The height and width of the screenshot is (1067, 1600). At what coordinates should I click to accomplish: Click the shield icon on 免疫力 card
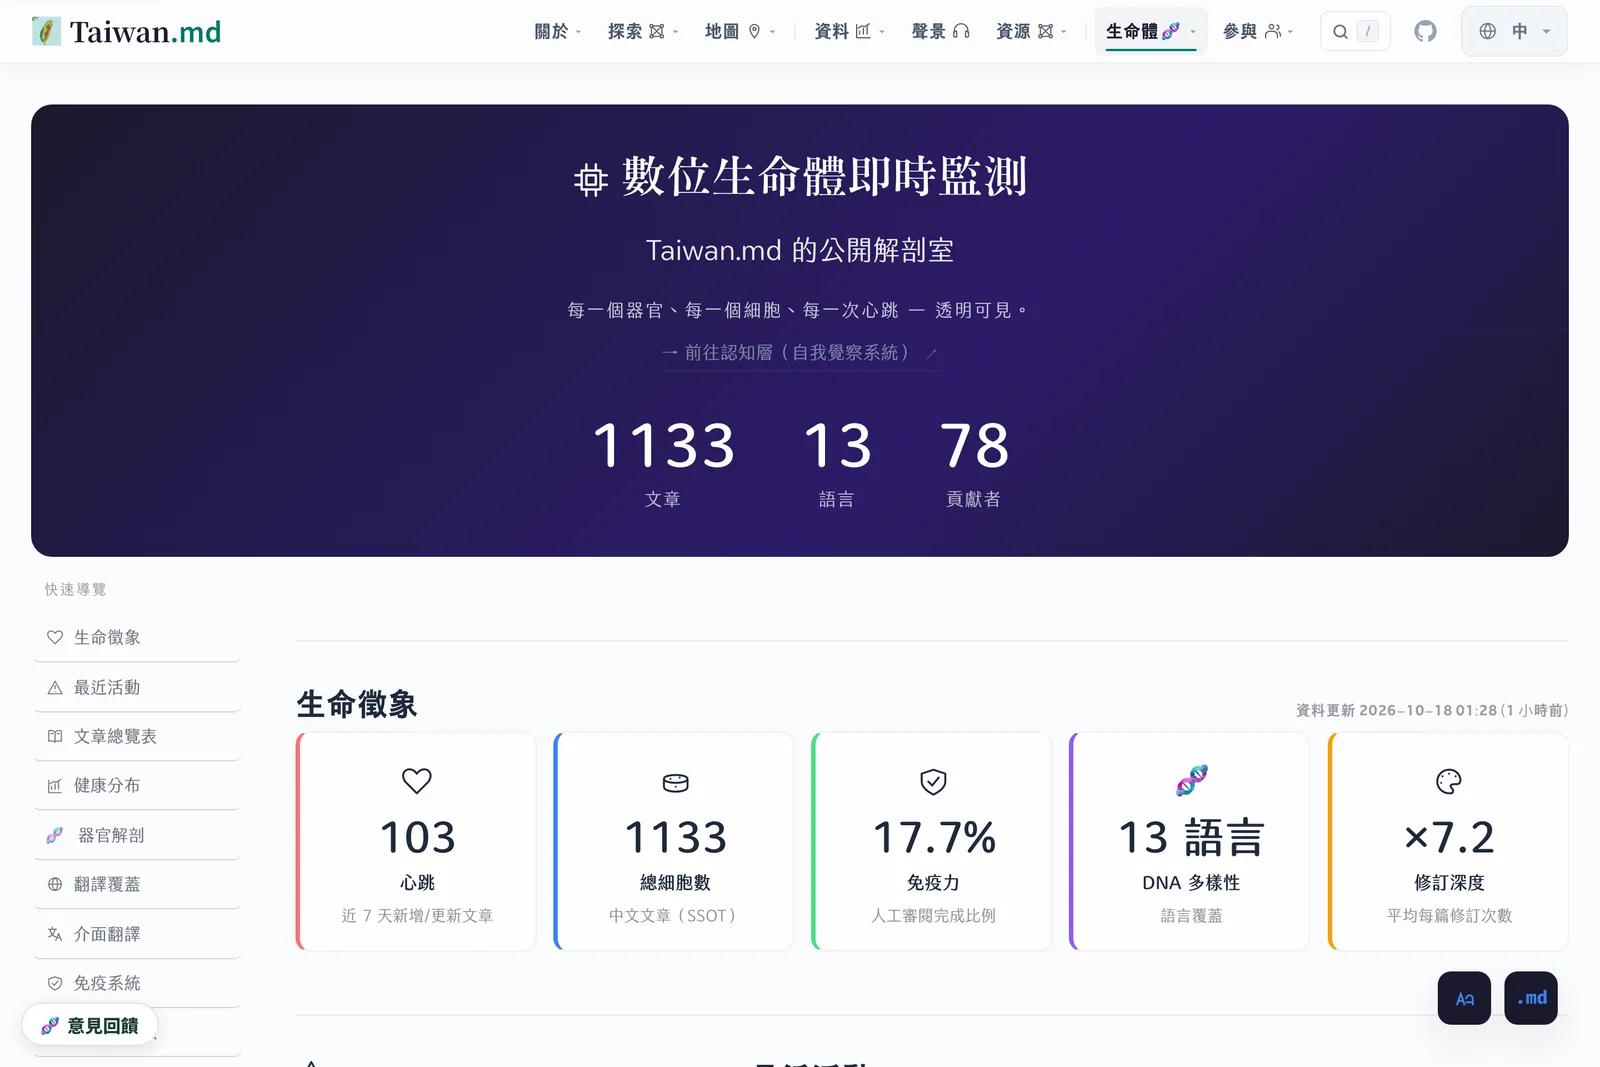933,782
